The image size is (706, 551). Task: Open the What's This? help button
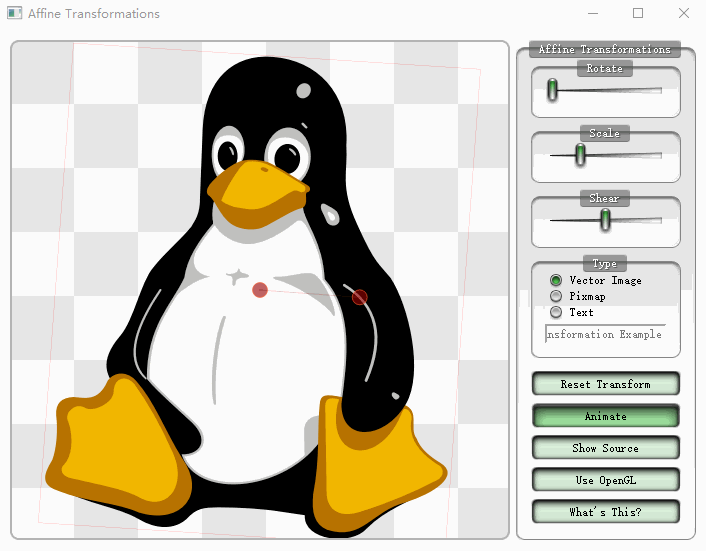click(606, 512)
